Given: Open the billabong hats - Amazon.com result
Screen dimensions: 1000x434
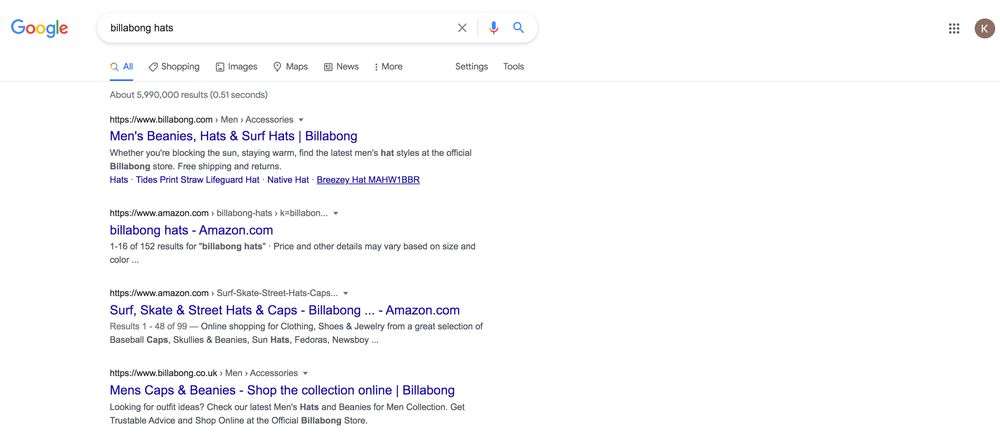Looking at the screenshot, I should click(x=191, y=230).
